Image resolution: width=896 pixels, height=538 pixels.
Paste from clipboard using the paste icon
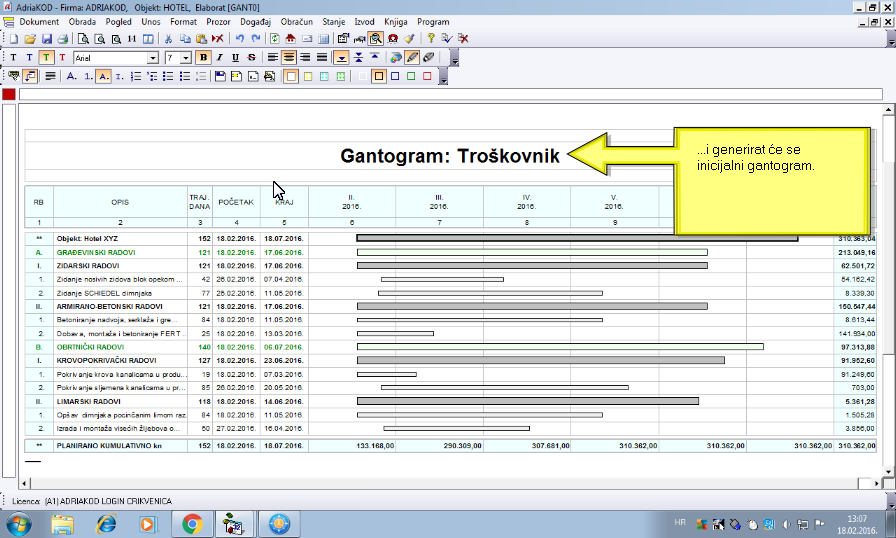201,39
